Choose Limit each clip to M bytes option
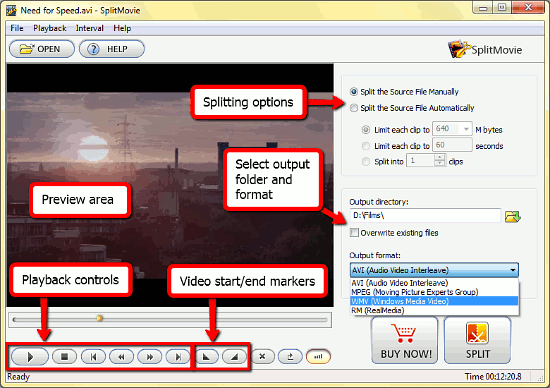The height and width of the screenshot is (388, 550). coord(366,130)
